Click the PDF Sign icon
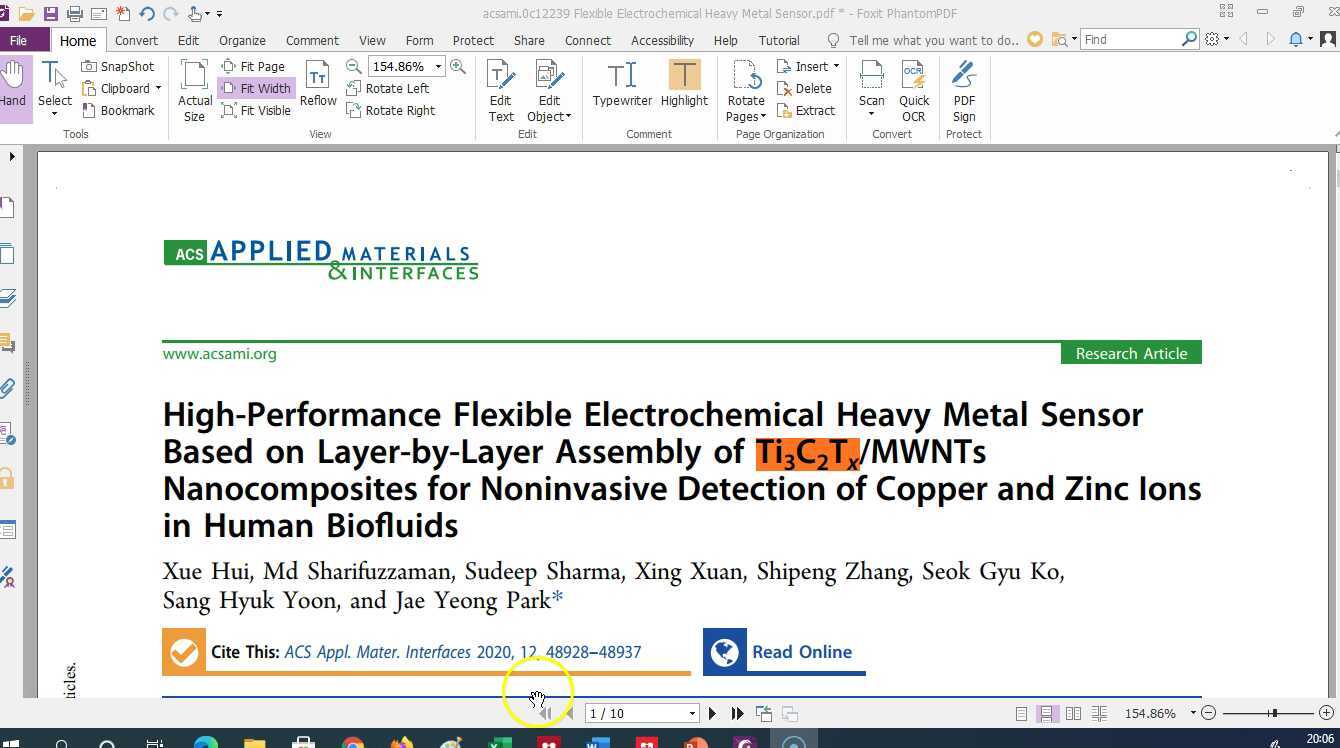Screen dimensions: 1340x748 click(x=964, y=90)
